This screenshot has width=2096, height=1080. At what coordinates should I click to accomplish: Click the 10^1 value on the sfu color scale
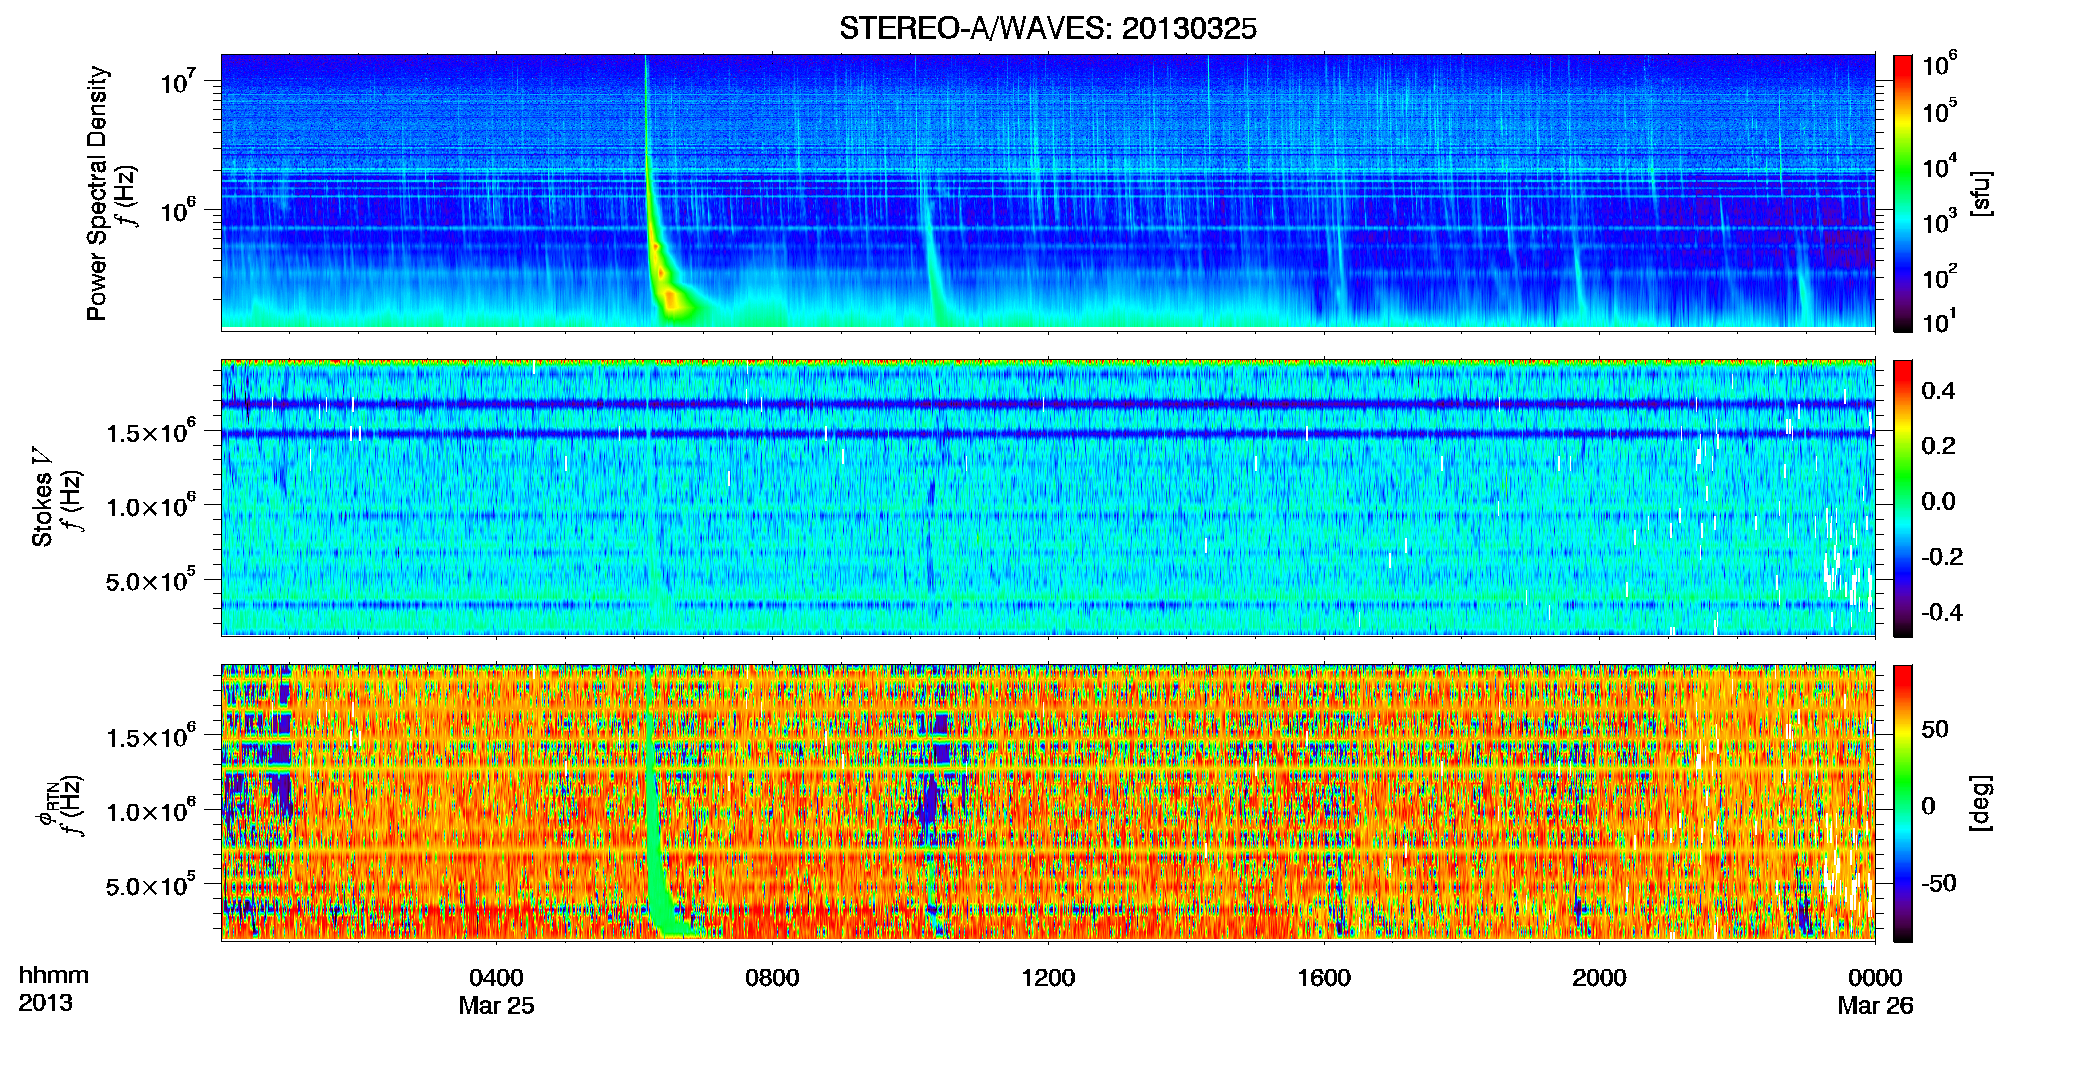[x=1940, y=322]
